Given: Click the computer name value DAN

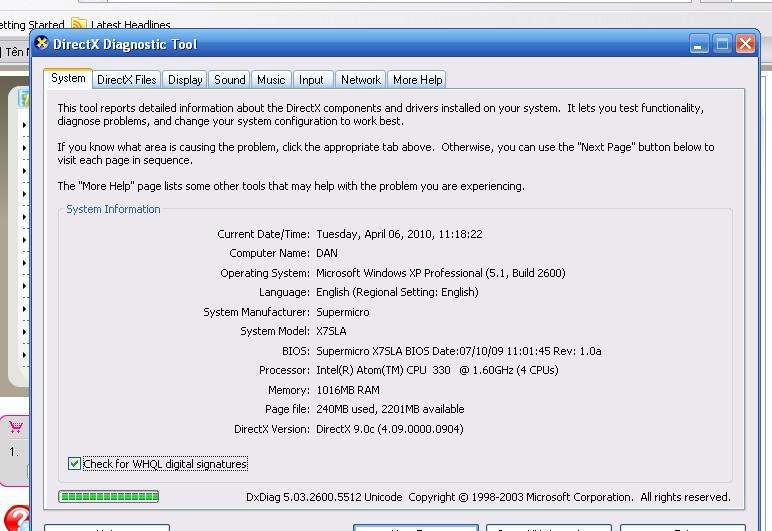Looking at the screenshot, I should [327, 253].
